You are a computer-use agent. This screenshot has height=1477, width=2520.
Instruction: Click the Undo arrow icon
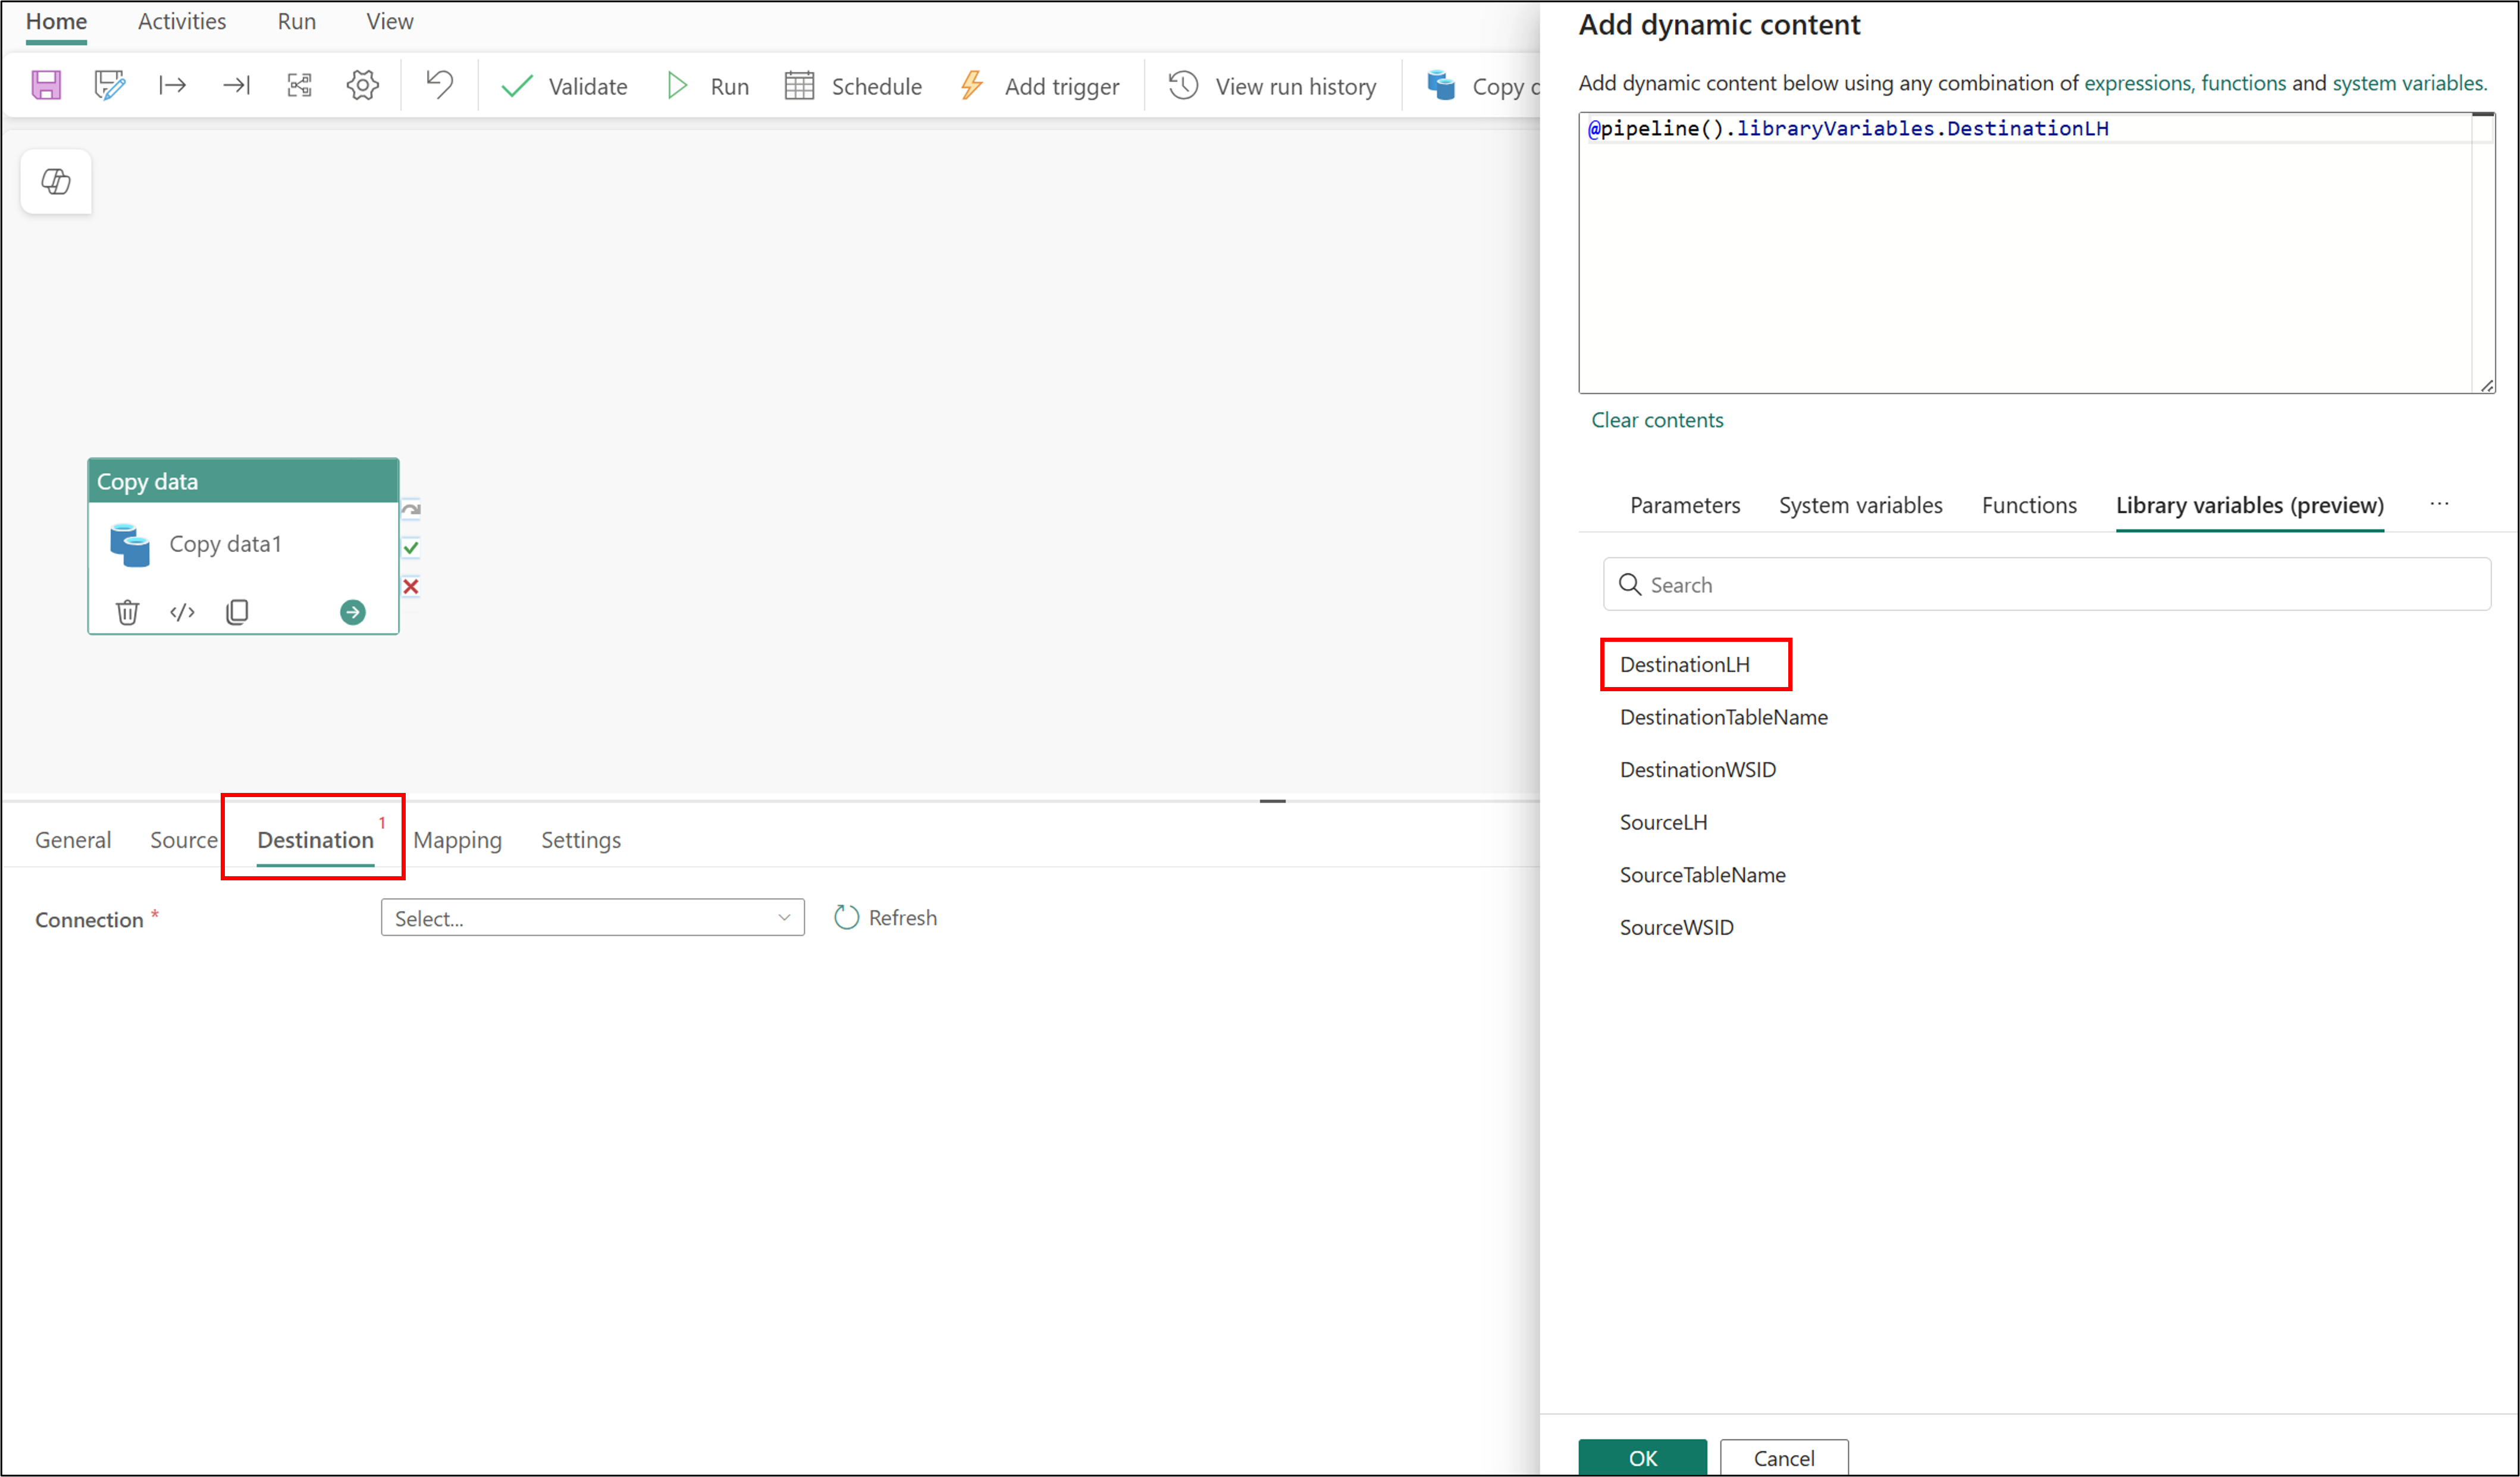[439, 85]
